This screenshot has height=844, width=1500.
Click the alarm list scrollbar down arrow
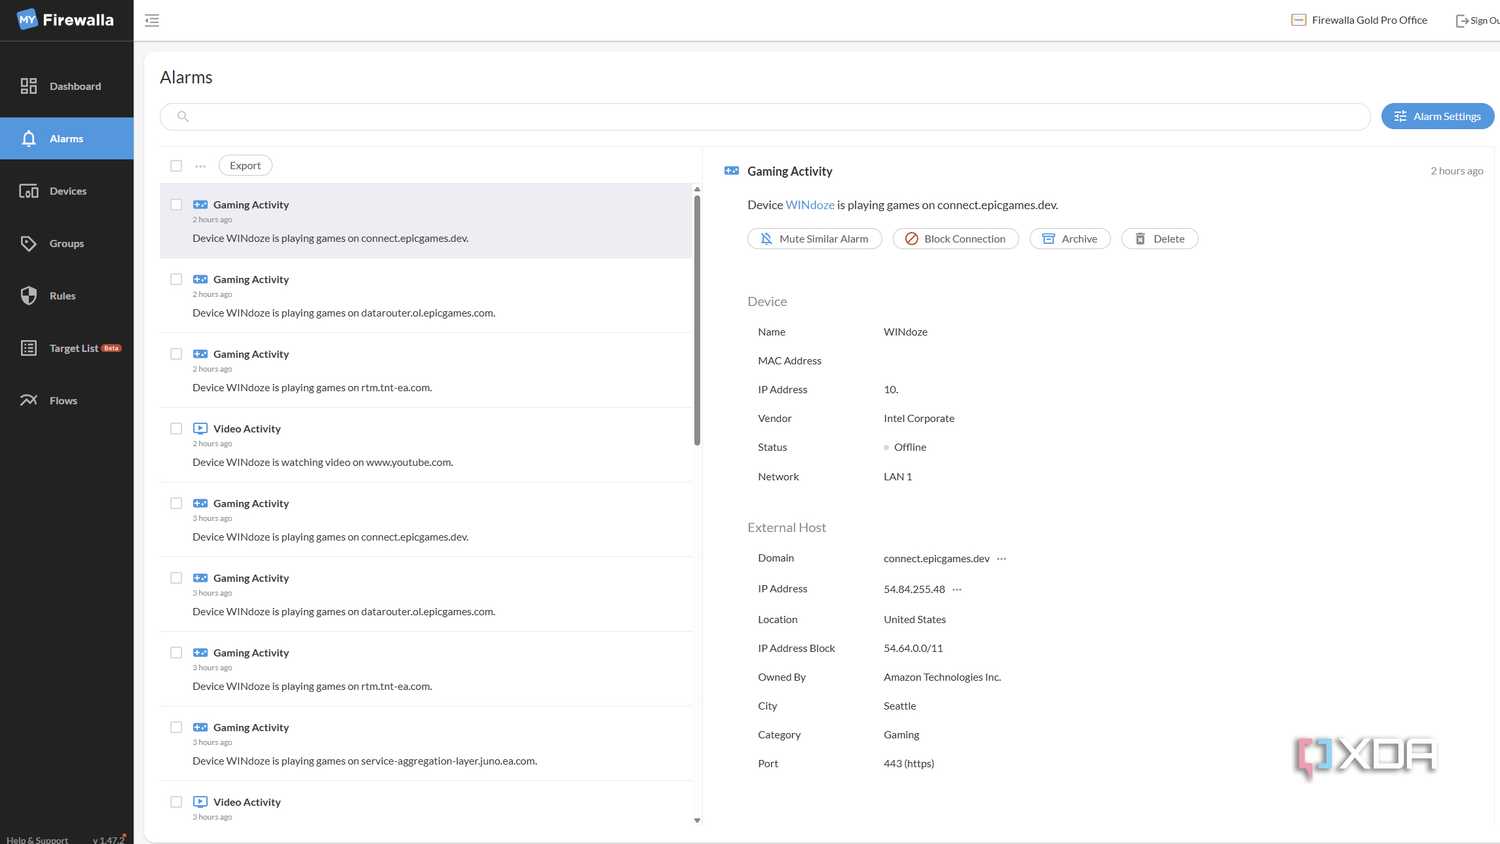[x=697, y=820]
